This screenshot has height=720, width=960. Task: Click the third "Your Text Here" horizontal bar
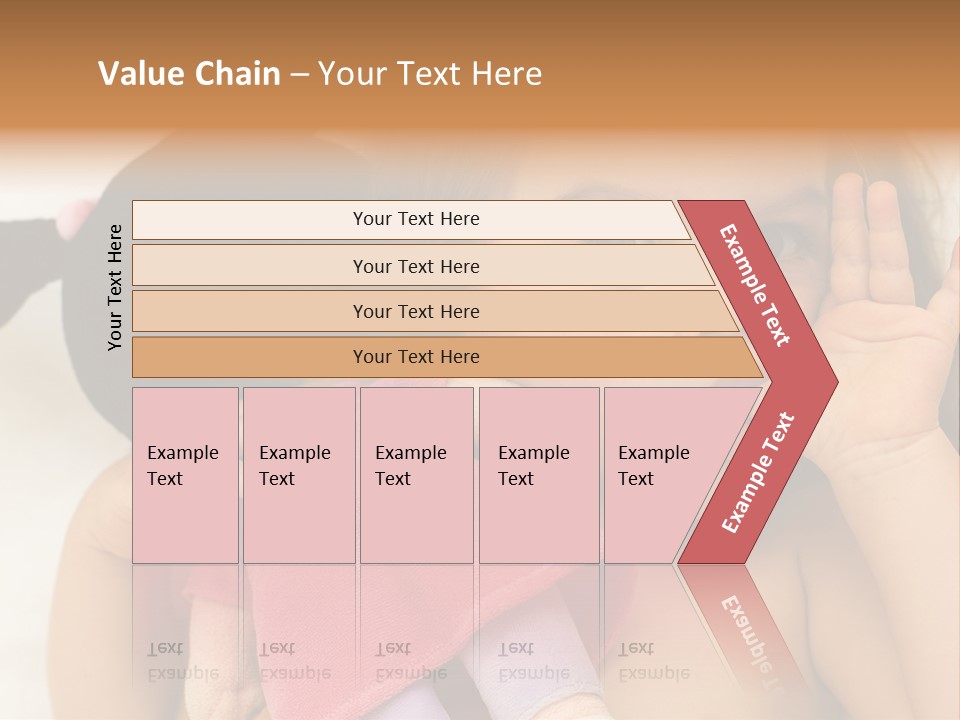[416, 311]
